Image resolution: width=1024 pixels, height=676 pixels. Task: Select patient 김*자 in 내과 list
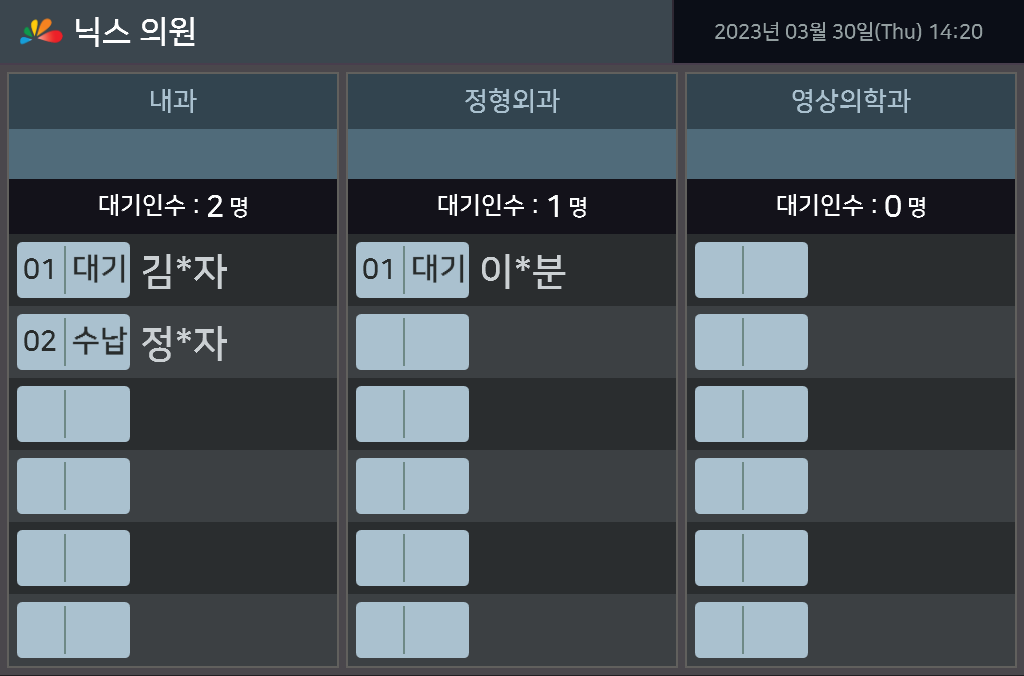click(184, 271)
